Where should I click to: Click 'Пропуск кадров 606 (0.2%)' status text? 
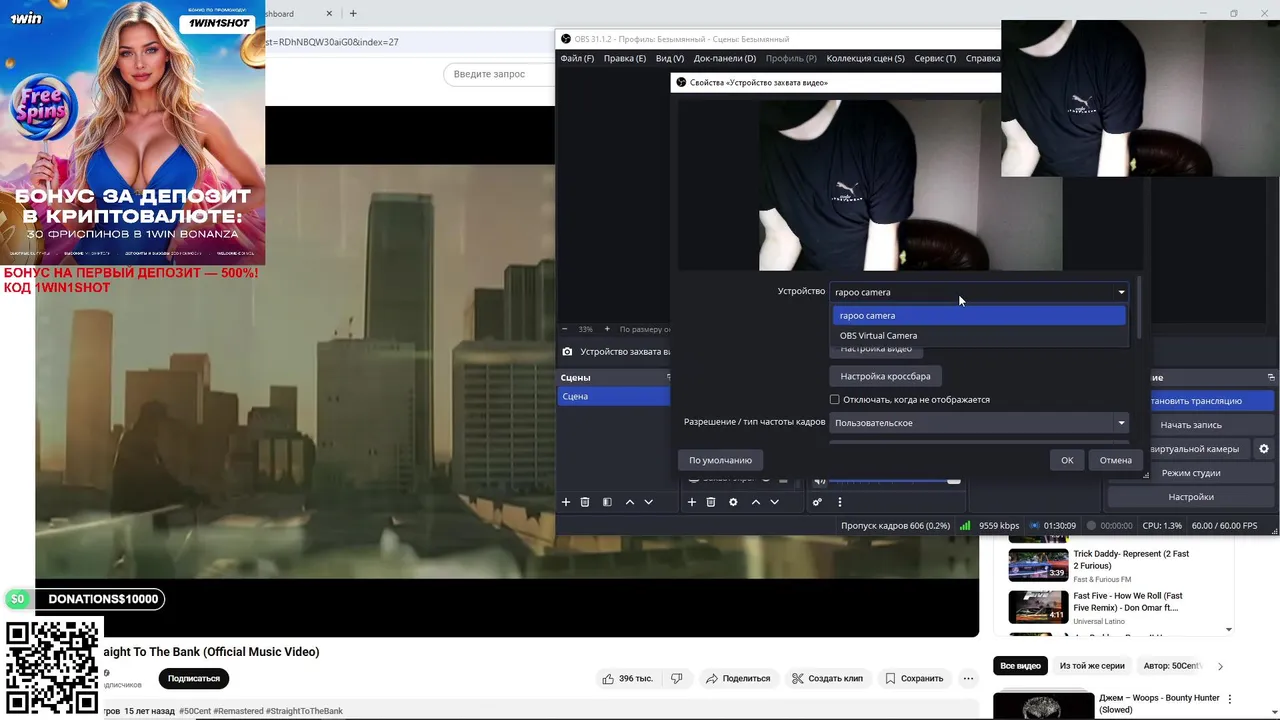tap(895, 525)
